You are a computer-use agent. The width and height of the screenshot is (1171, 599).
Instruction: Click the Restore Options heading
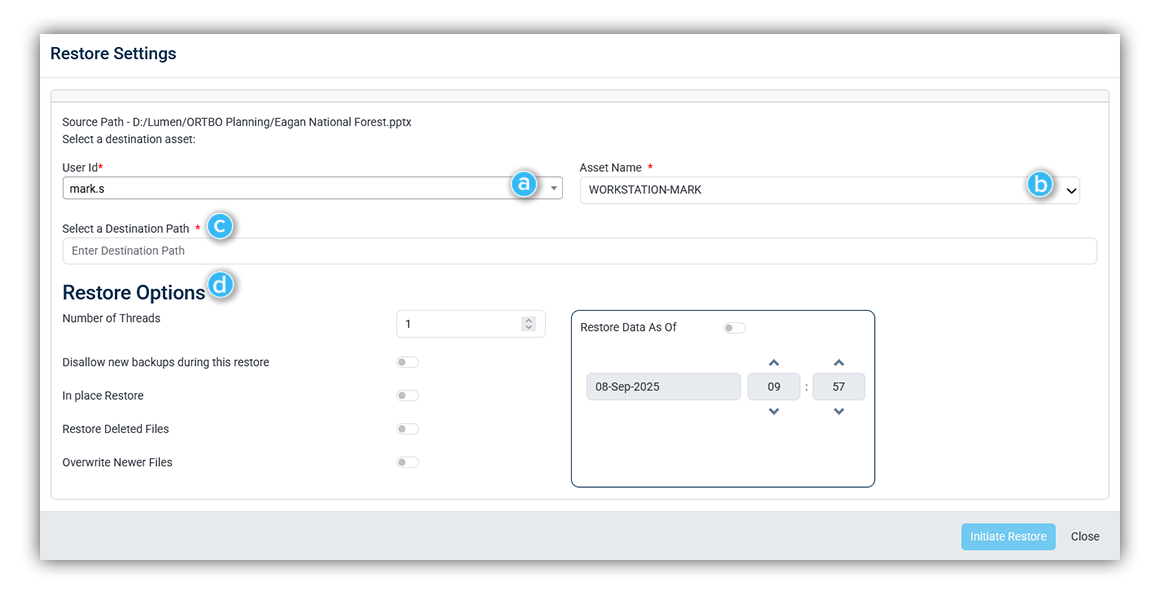coord(134,293)
